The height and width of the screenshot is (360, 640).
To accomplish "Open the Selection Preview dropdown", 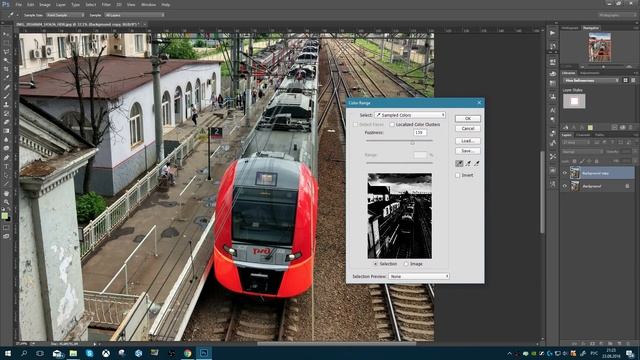I will (419, 276).
